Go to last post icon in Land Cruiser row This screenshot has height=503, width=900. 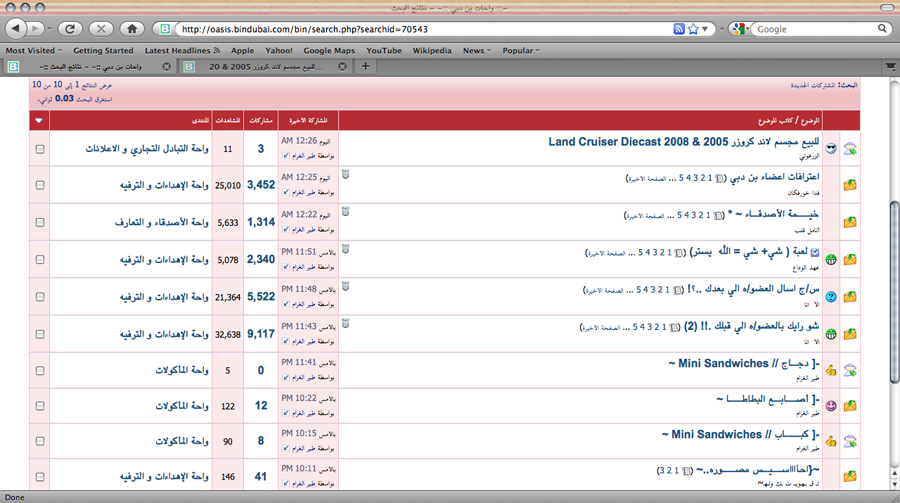286,156
